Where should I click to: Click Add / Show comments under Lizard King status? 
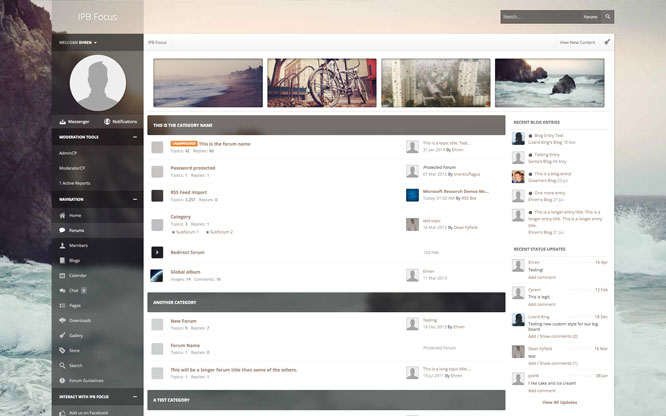[x=553, y=337]
